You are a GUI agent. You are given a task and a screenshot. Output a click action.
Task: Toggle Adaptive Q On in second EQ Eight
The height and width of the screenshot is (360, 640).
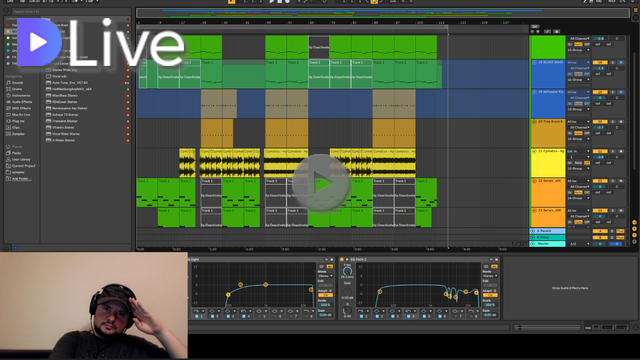[x=490, y=295]
